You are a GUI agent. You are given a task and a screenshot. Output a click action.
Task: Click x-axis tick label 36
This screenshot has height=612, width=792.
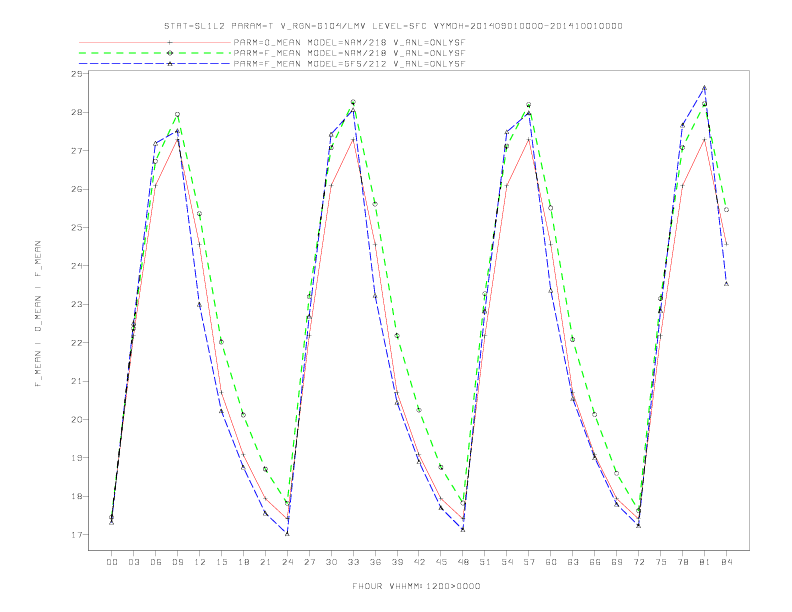tap(375, 562)
